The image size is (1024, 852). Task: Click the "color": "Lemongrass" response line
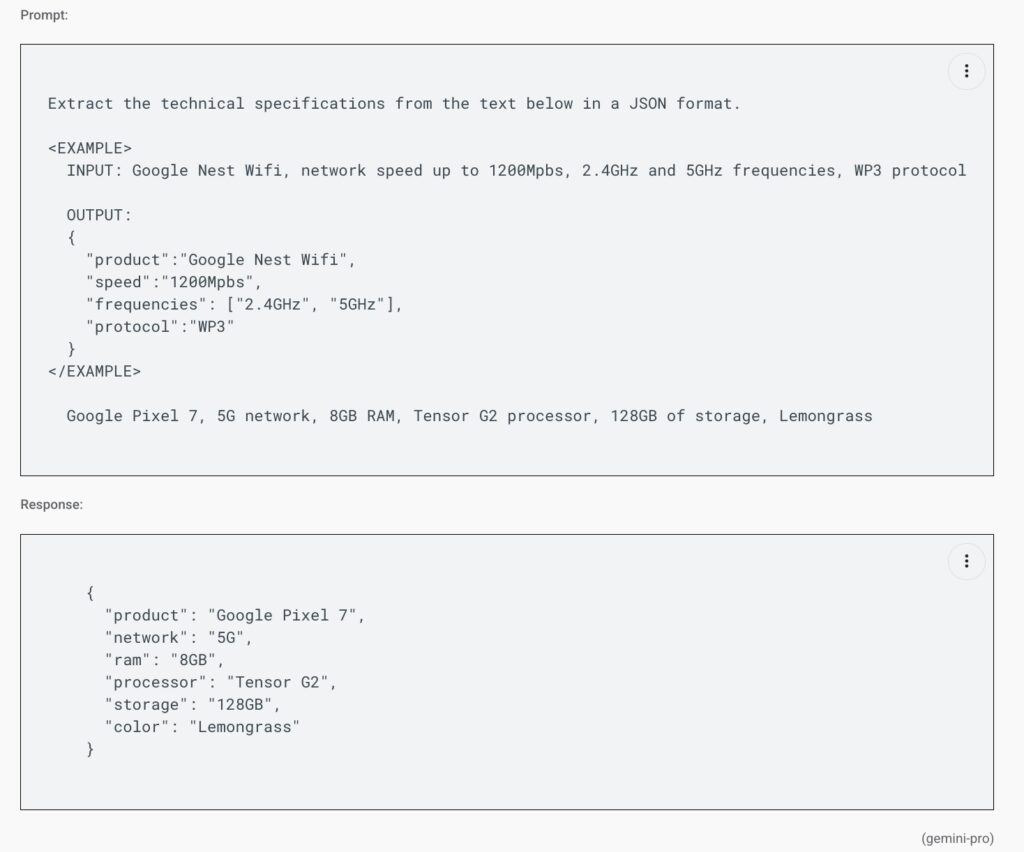pos(202,727)
